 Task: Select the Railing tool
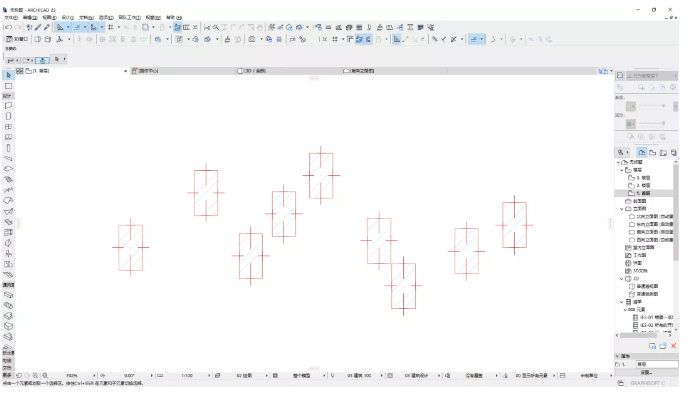pyautogui.click(x=8, y=190)
